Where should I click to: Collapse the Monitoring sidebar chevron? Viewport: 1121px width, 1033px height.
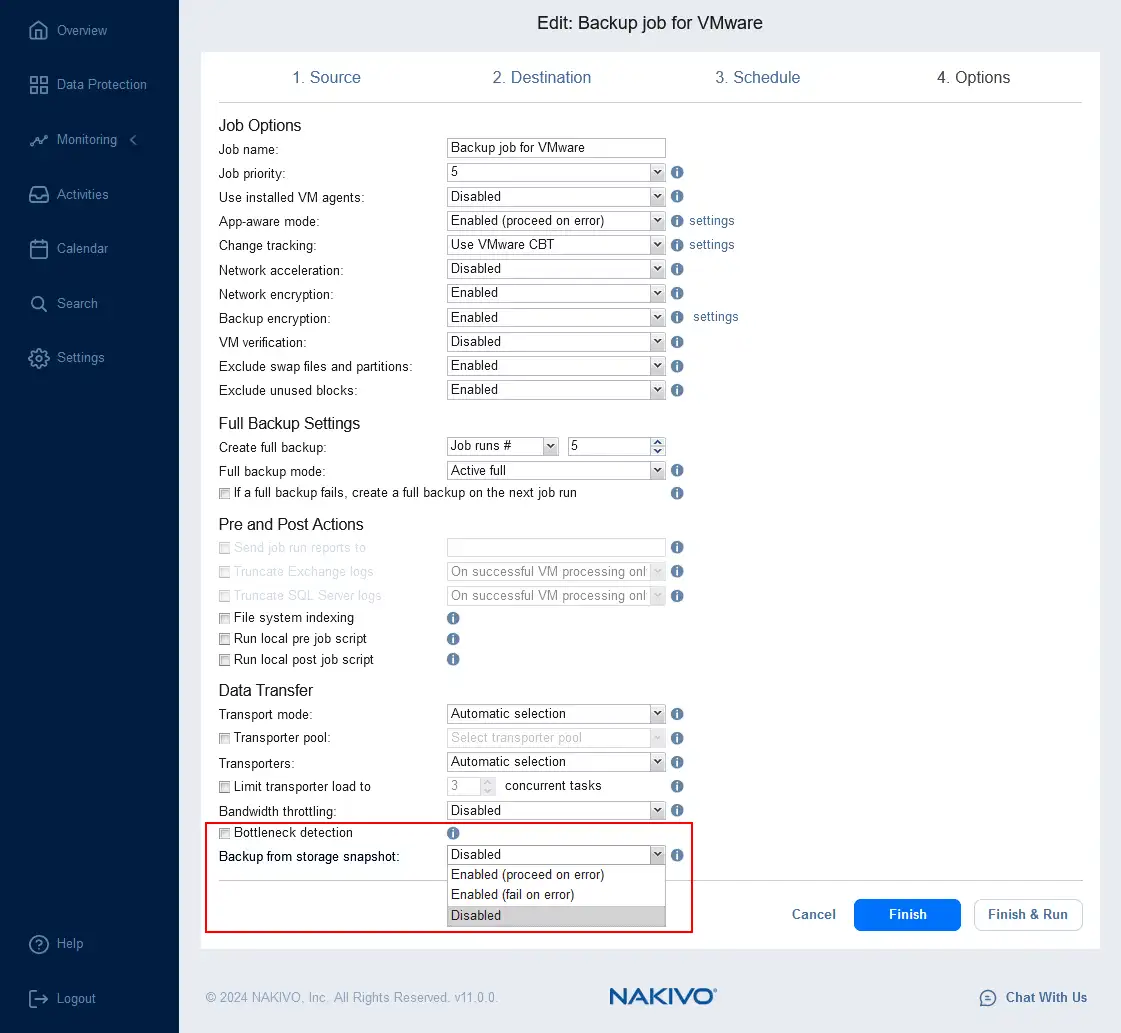click(x=133, y=140)
